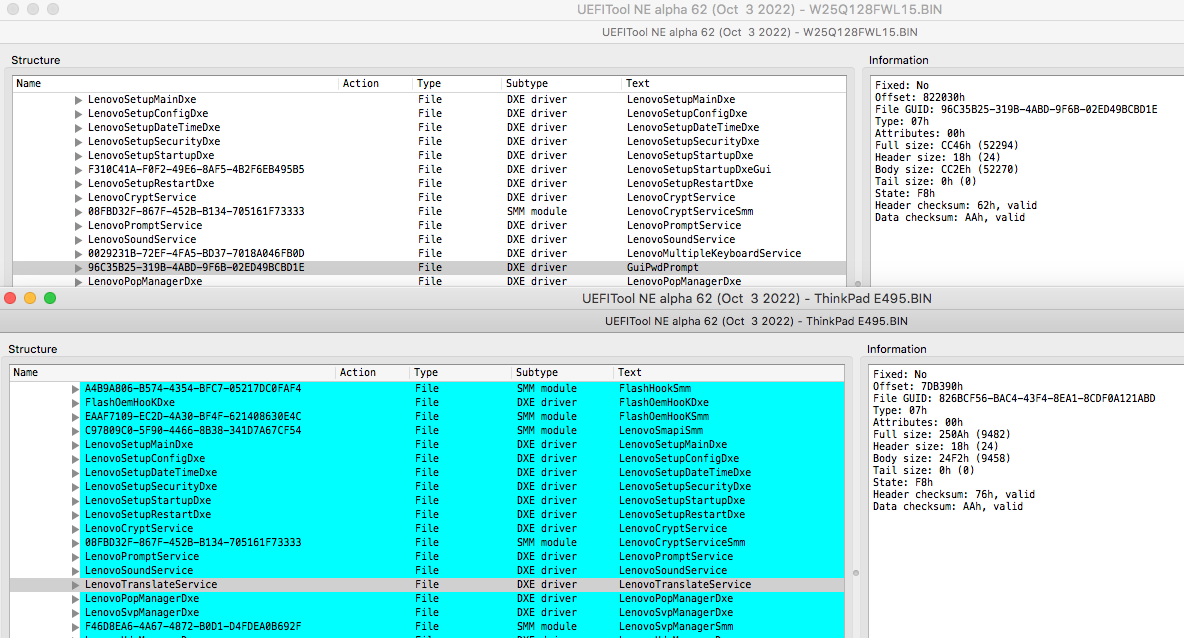Click Offset 822030h in upper Information panel
The height and width of the screenshot is (638, 1184).
[x=919, y=97]
